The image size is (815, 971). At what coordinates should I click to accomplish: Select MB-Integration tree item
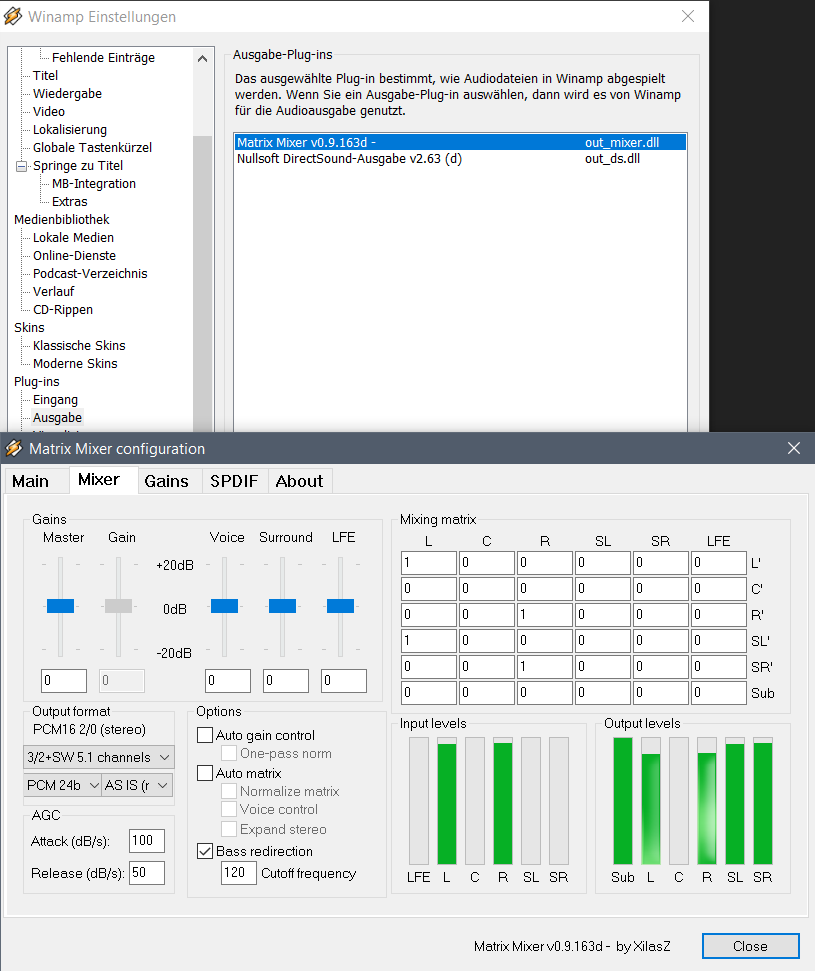94,183
